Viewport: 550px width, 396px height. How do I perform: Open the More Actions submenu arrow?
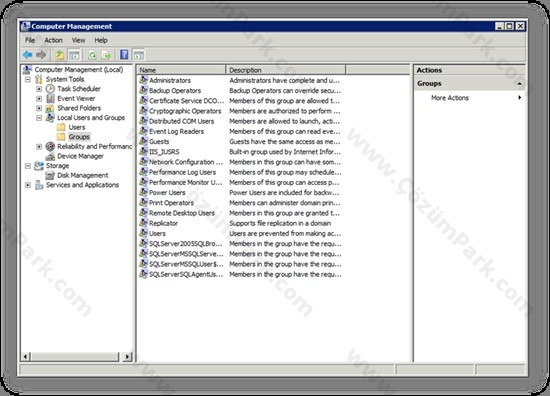click(x=519, y=98)
